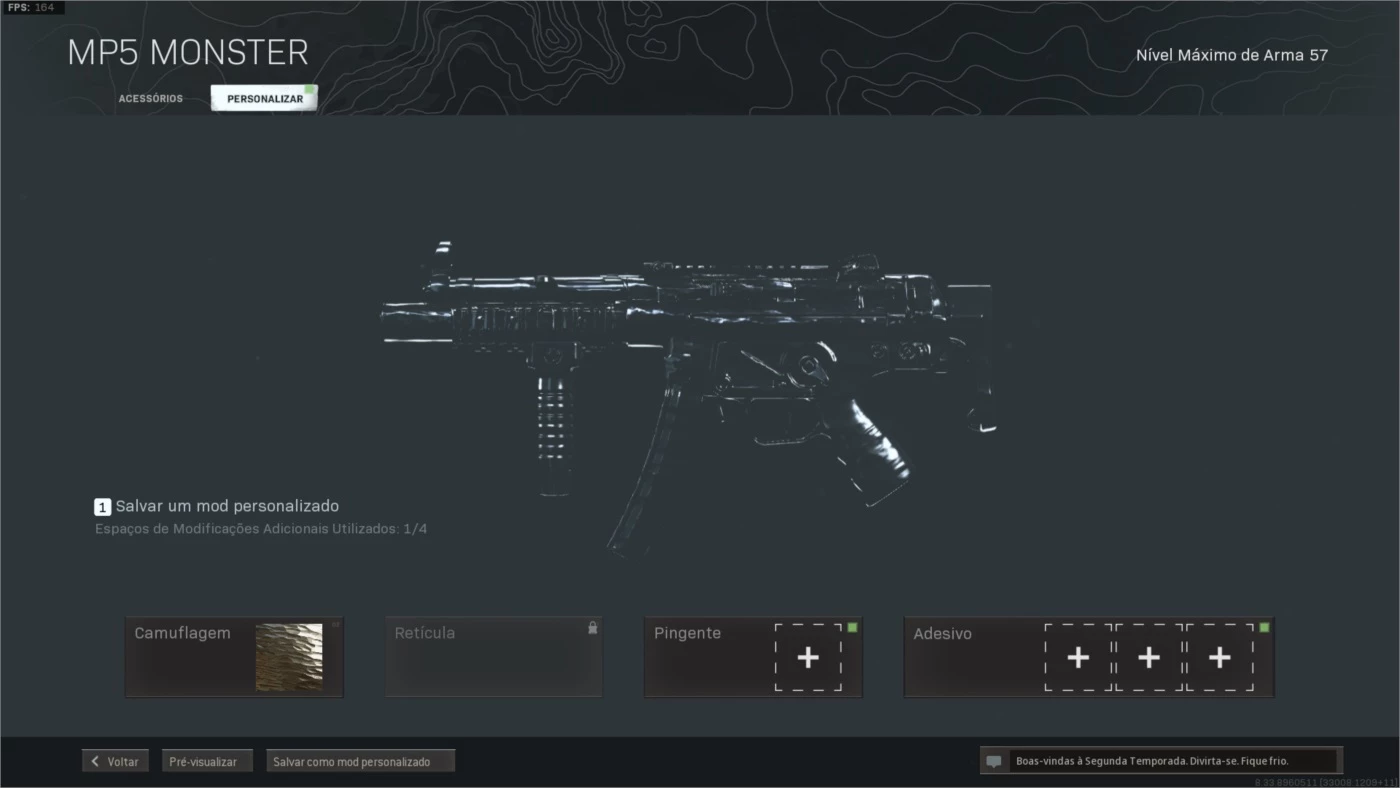
Task: Click the Espaços de Modificações Adicionais text
Action: pos(261,528)
